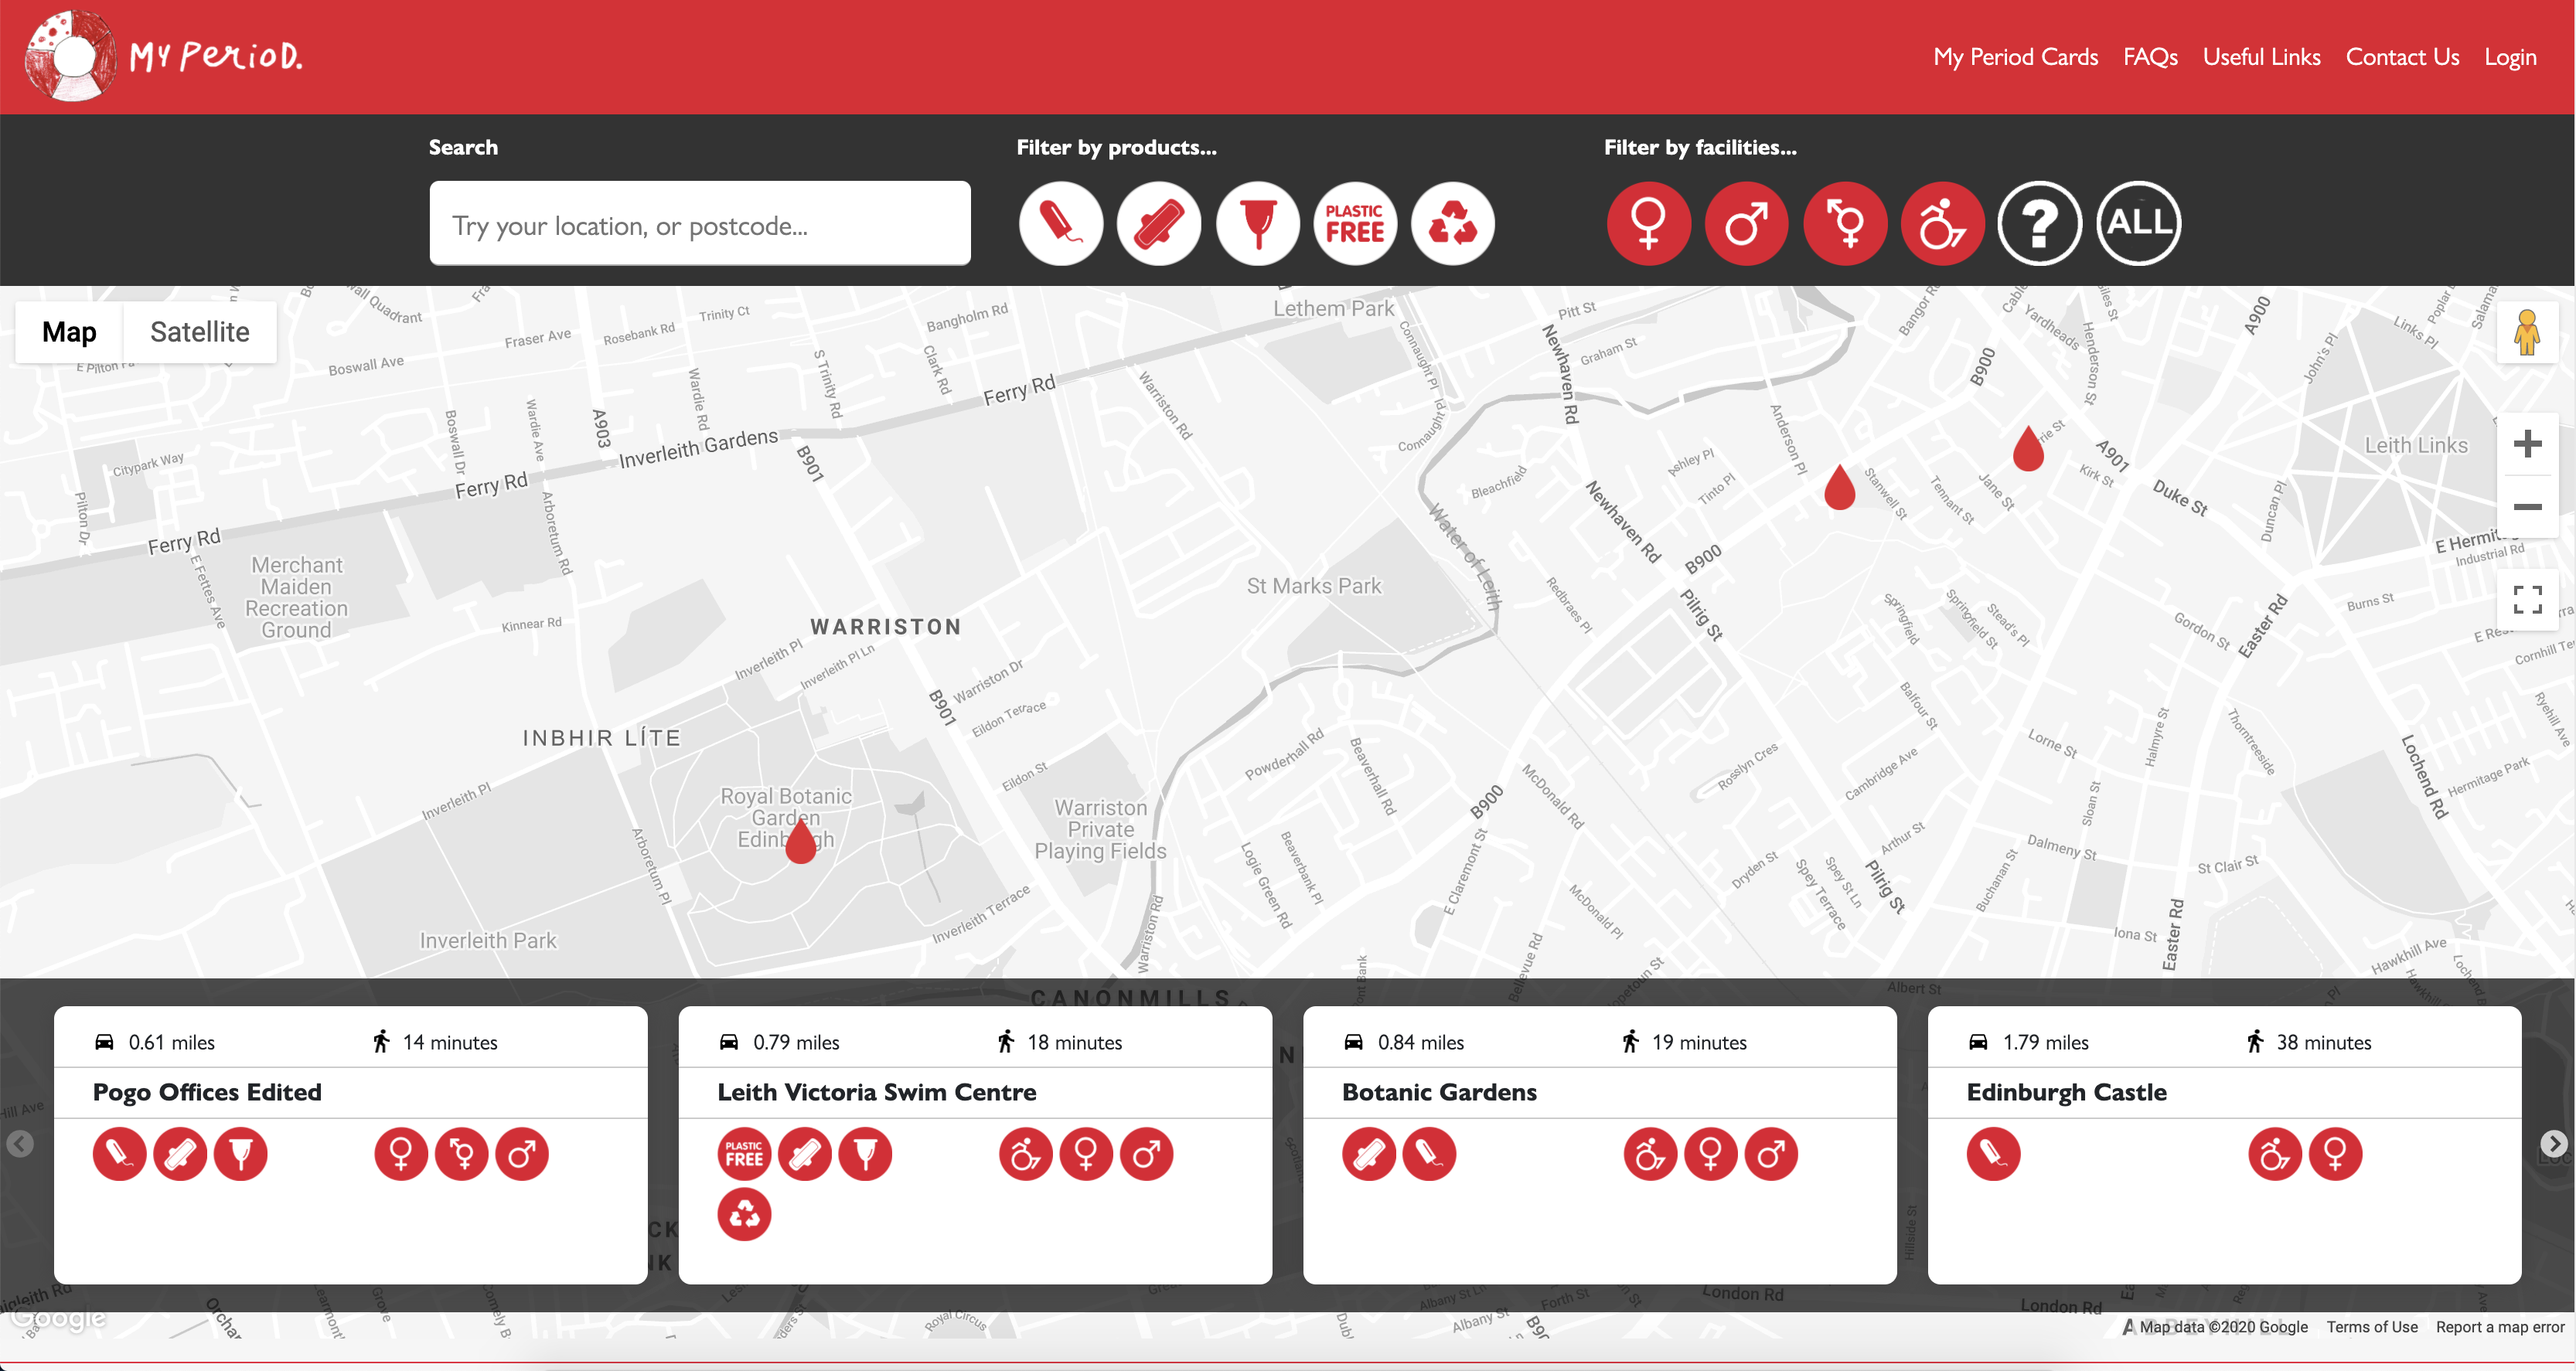The width and height of the screenshot is (2576, 1371).
Task: Click wheelchair icon on Edinburgh Castle card
Action: [2275, 1154]
